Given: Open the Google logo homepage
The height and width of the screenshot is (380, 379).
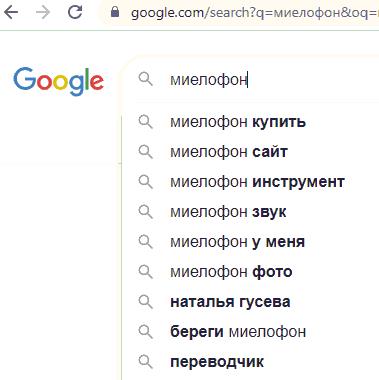Looking at the screenshot, I should click(58, 81).
